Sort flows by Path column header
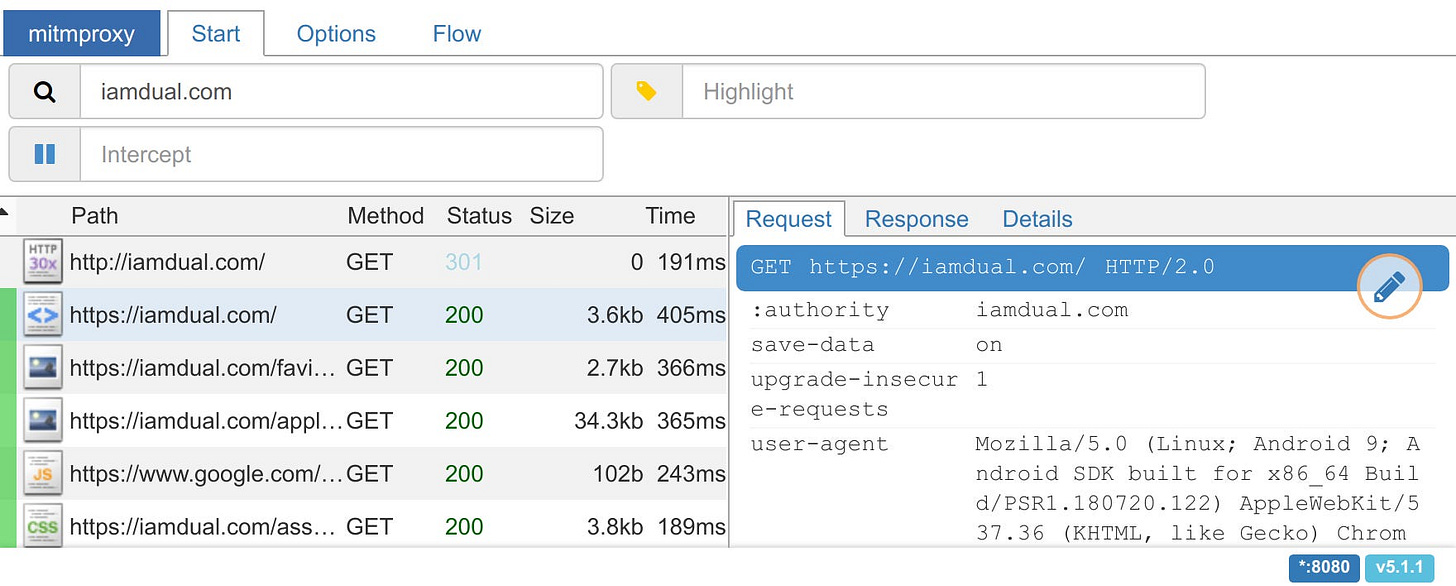This screenshot has width=1456, height=586. pos(95,216)
